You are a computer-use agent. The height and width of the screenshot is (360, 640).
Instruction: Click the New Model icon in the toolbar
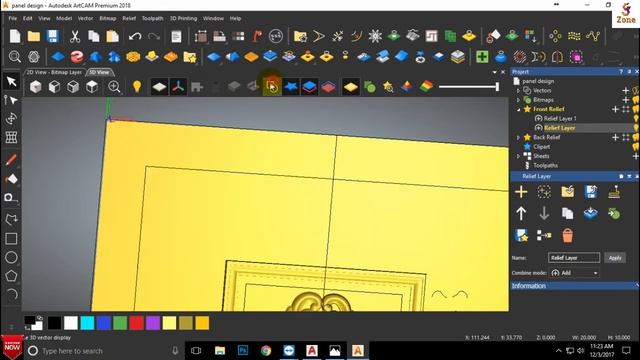[15, 36]
